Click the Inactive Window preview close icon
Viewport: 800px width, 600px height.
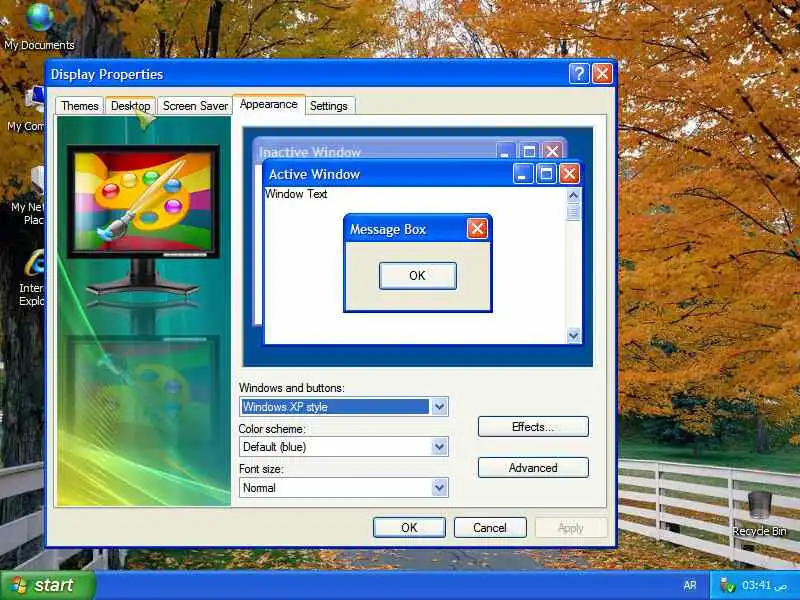[552, 151]
